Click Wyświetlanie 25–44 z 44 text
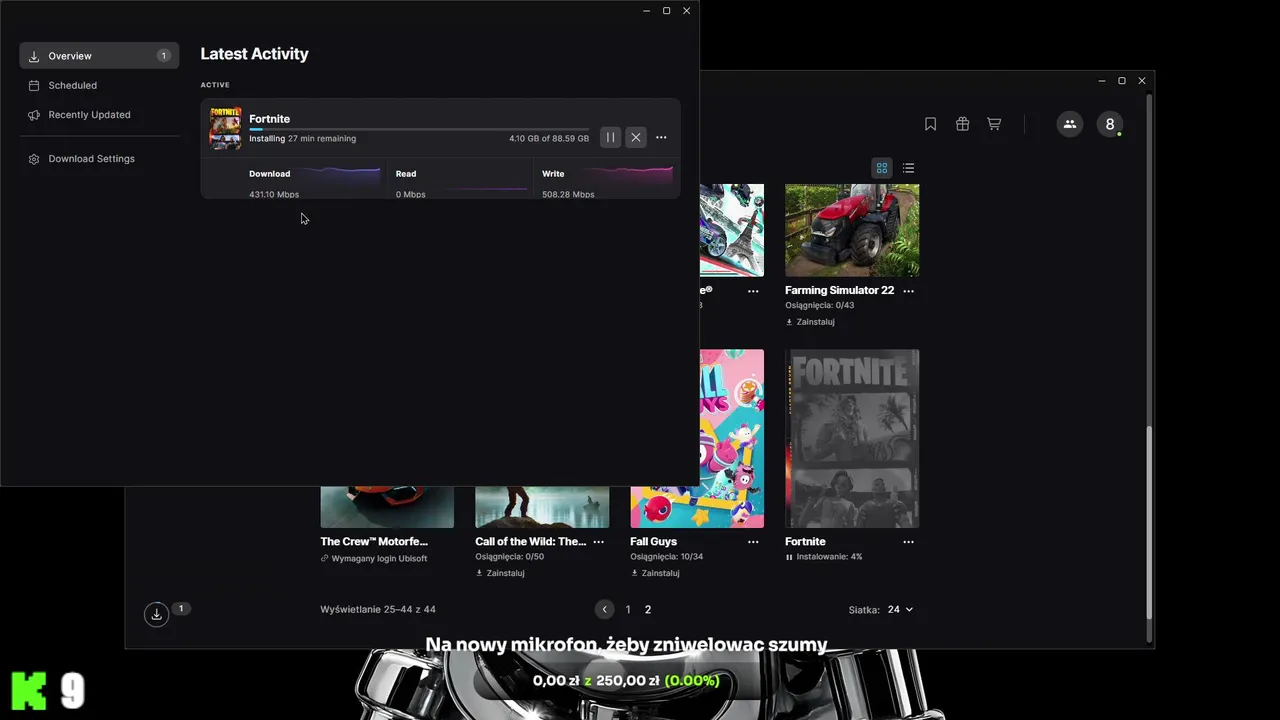This screenshot has height=720, width=1280. pos(378,609)
